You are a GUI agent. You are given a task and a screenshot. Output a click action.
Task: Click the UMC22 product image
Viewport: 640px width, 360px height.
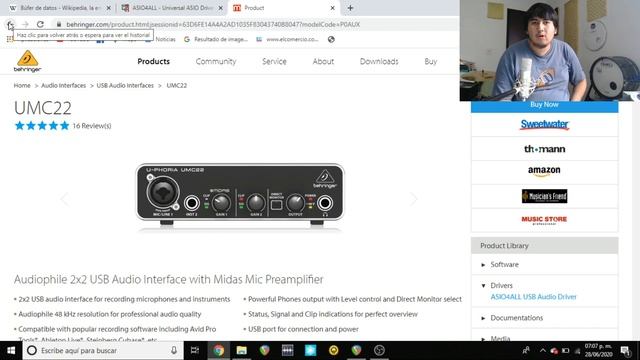tap(240, 195)
